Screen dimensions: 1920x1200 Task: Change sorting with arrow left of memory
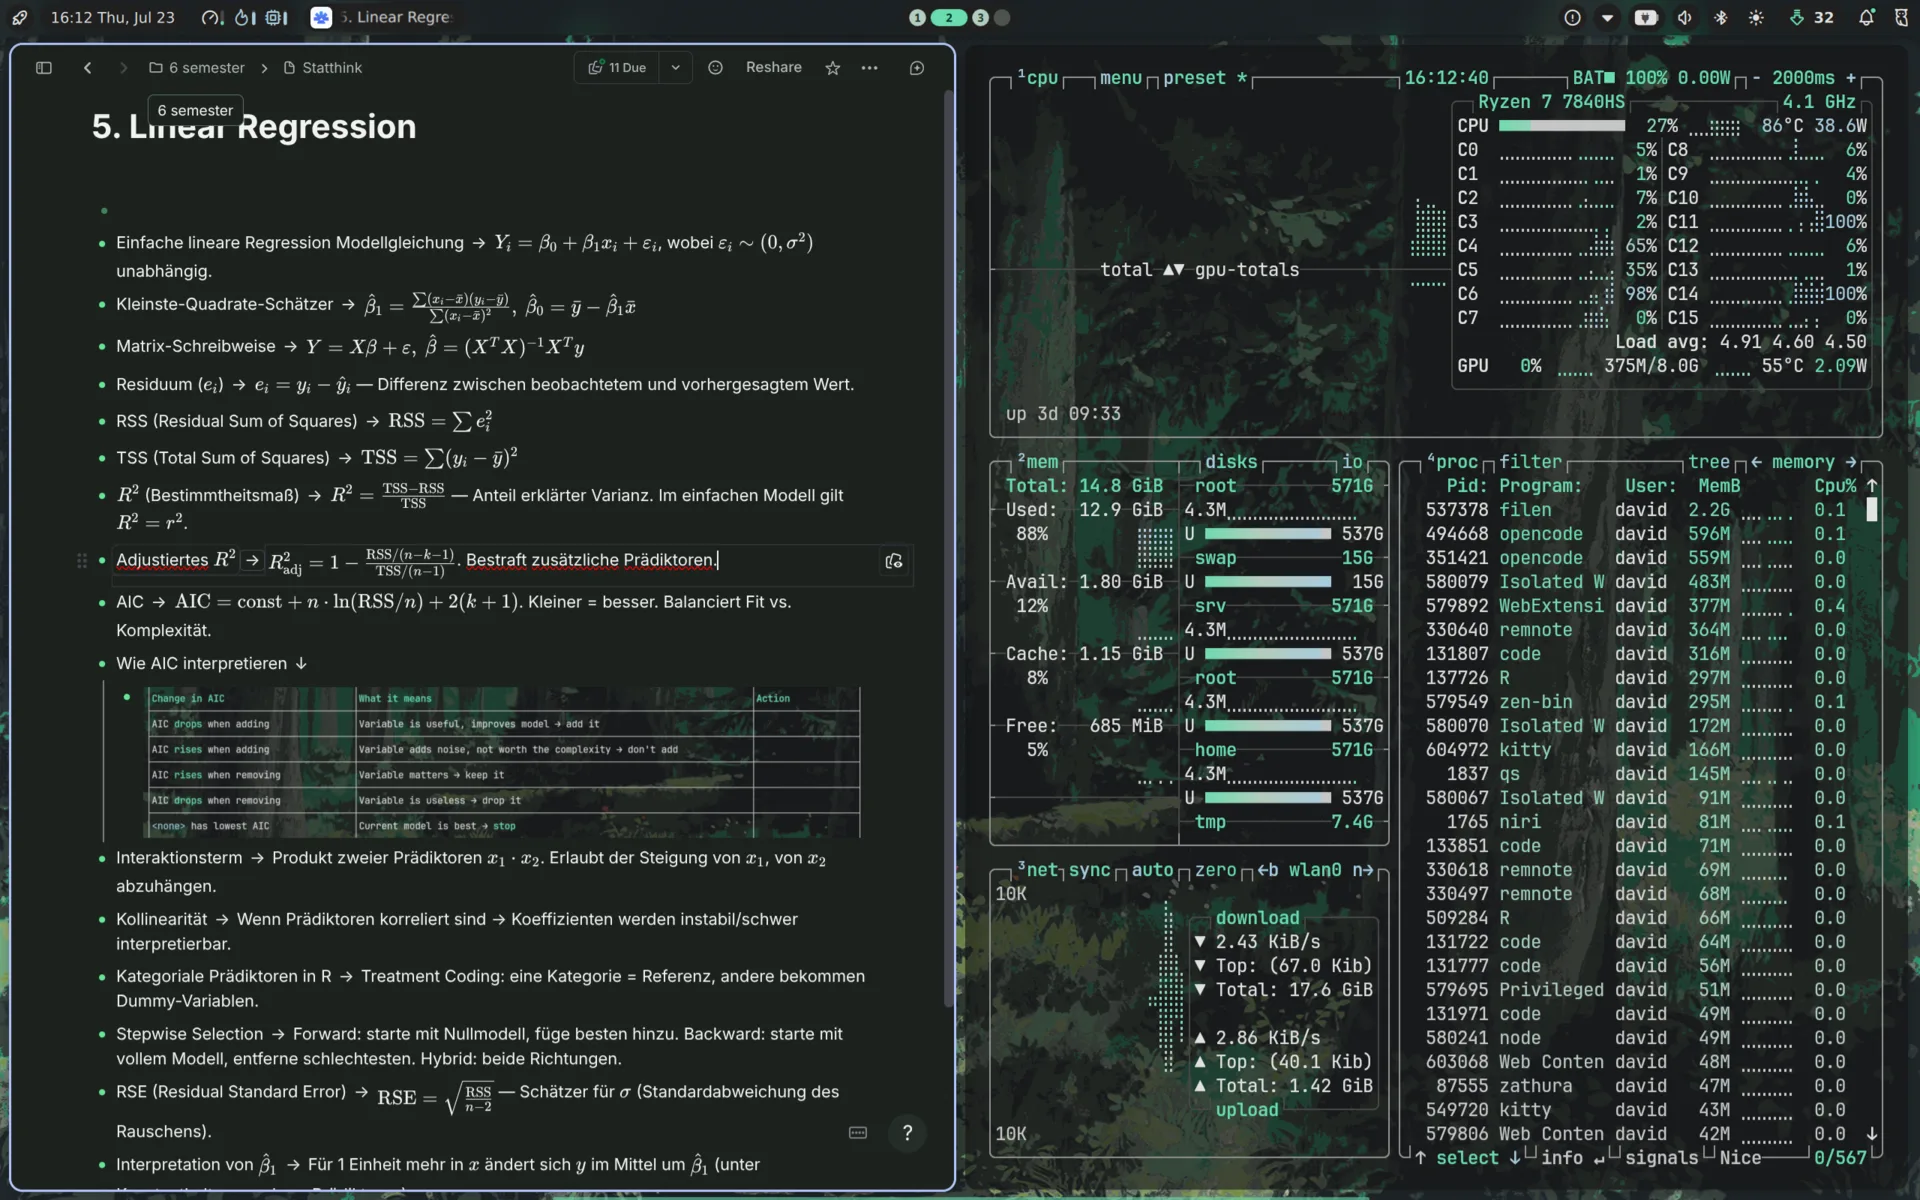[1756, 462]
